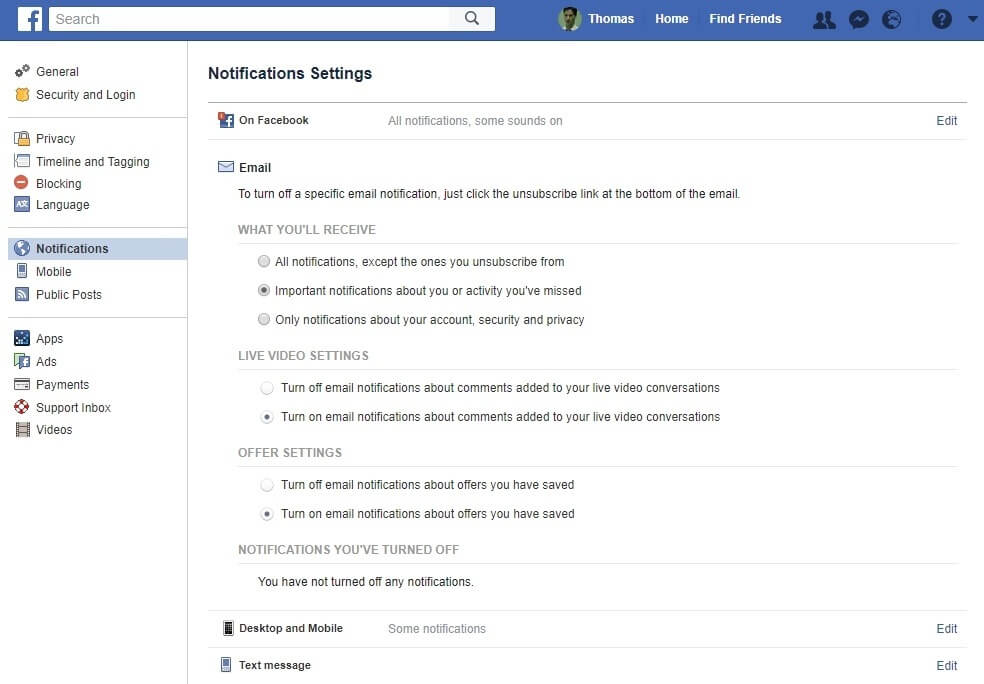Click 'You have not turned off any notifications.'
The width and height of the screenshot is (984, 684).
click(x=365, y=582)
